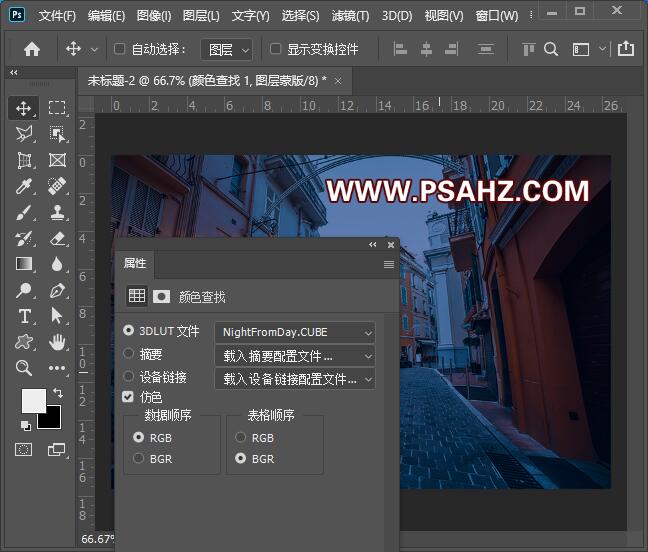Select the Polygonal Lasso tool

click(x=24, y=134)
